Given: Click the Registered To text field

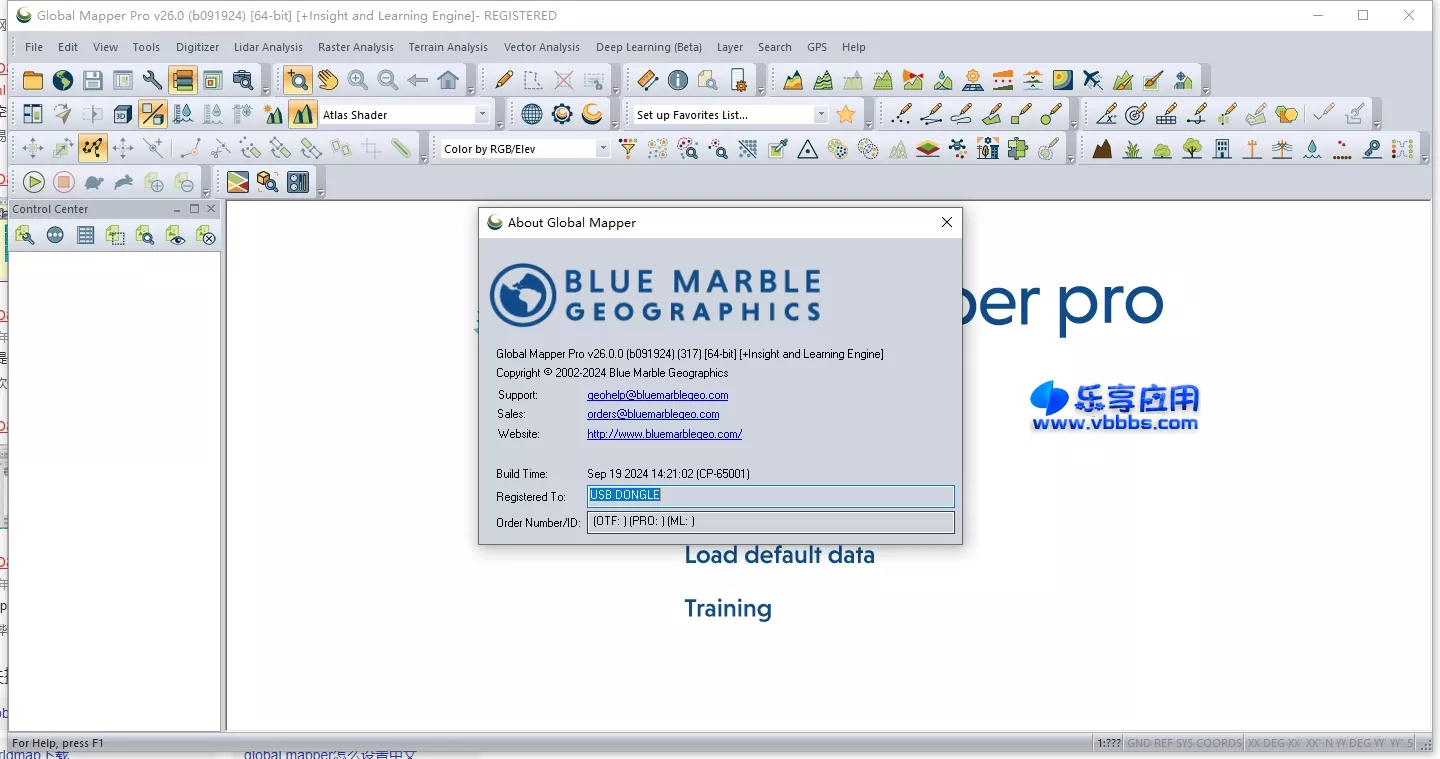Looking at the screenshot, I should (770, 496).
